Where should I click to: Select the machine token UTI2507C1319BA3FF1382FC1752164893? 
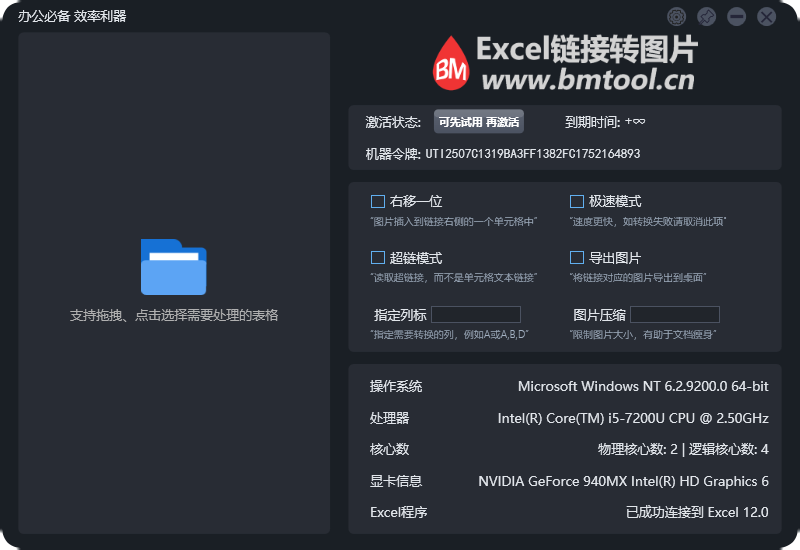pos(533,154)
